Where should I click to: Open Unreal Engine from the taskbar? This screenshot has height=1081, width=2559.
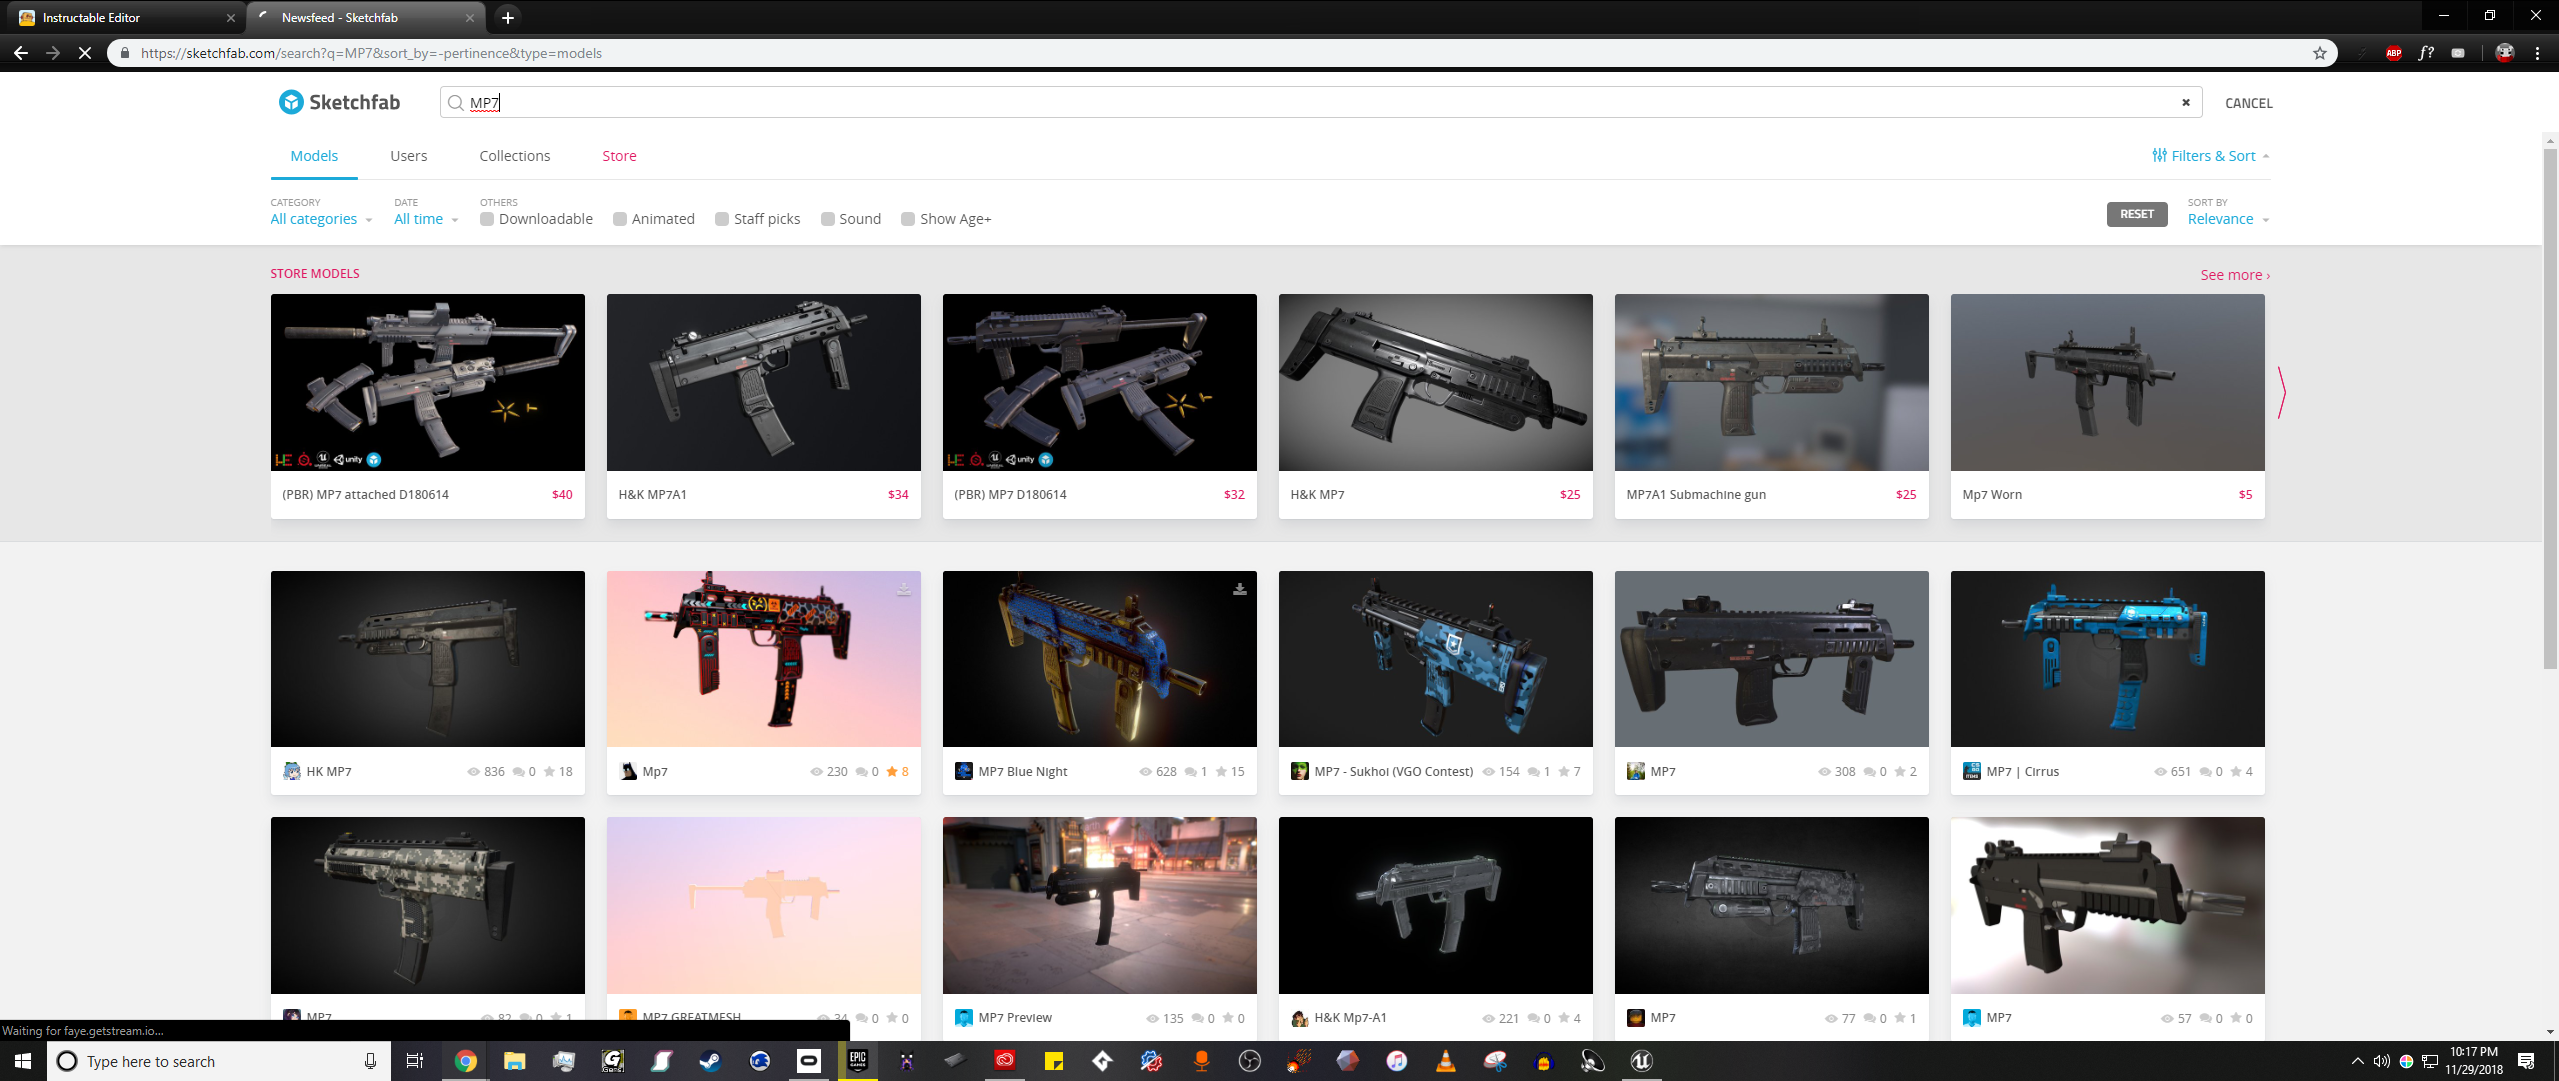coord(1642,1061)
